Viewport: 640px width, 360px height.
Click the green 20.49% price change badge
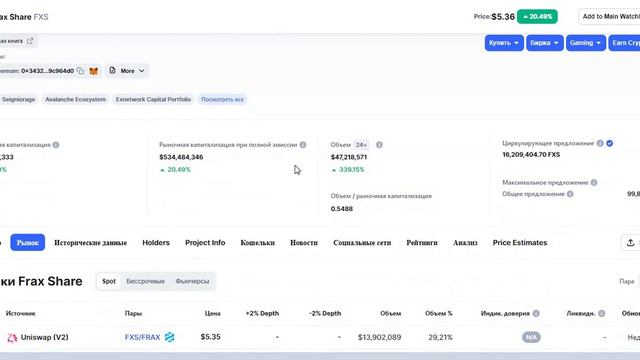coord(537,17)
